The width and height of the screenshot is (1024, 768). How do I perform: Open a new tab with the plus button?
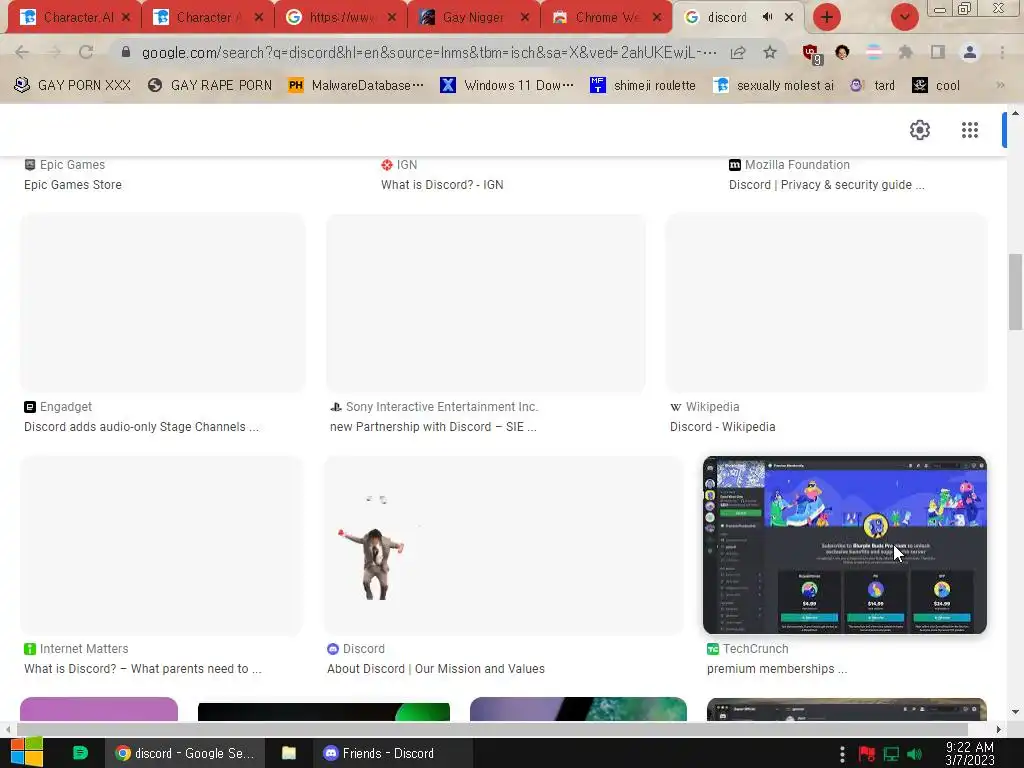(827, 17)
